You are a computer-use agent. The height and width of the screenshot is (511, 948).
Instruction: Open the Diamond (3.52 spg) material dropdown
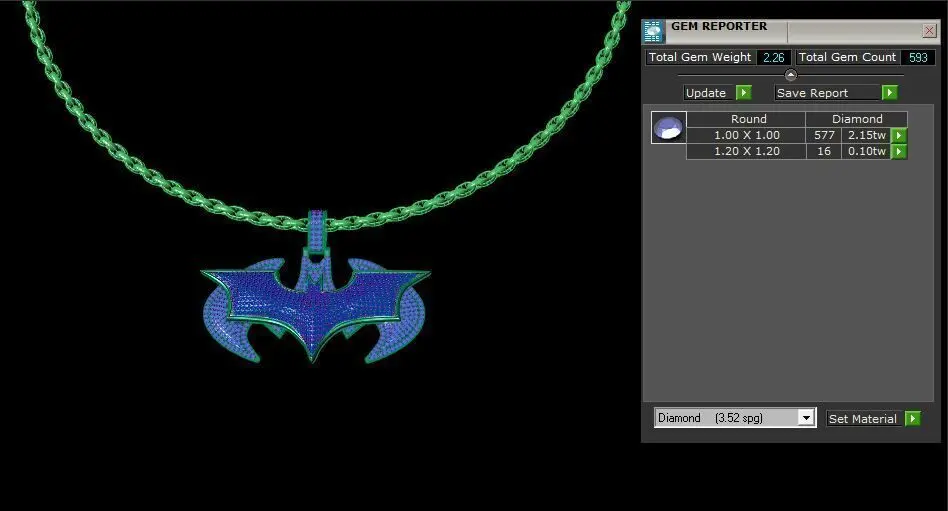805,418
